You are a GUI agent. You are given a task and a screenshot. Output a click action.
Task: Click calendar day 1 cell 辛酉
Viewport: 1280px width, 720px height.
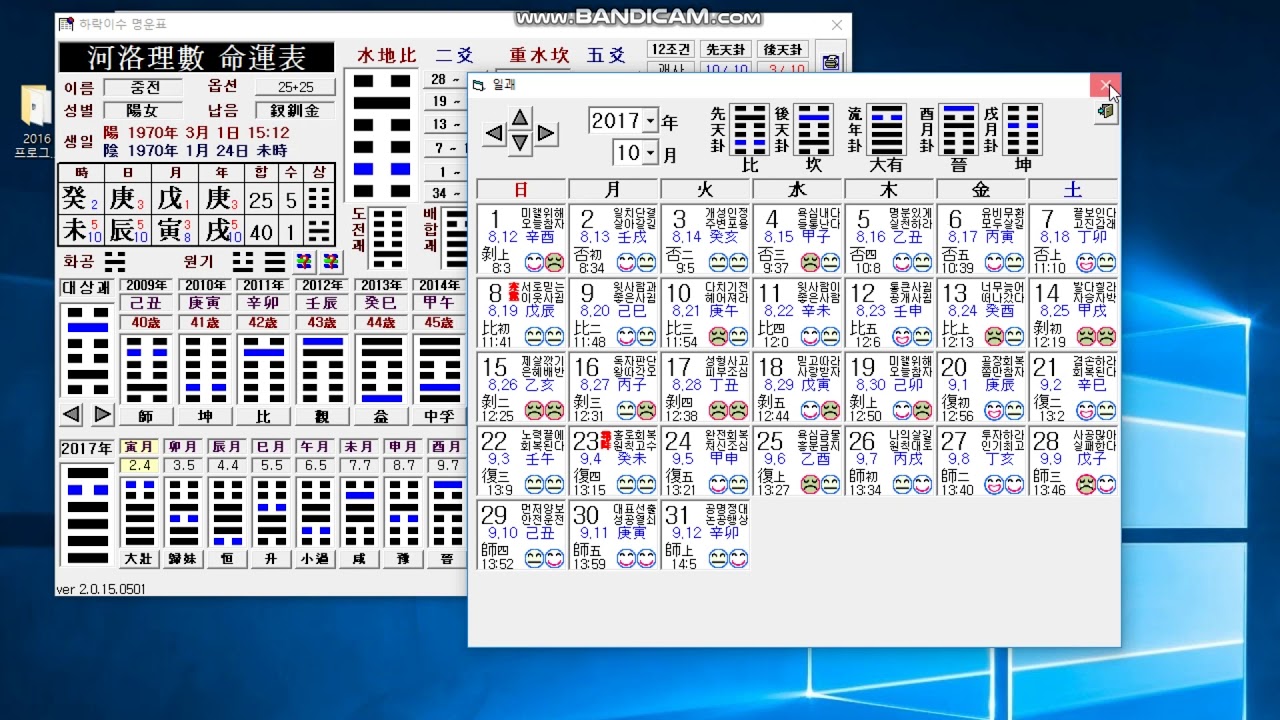pos(521,240)
